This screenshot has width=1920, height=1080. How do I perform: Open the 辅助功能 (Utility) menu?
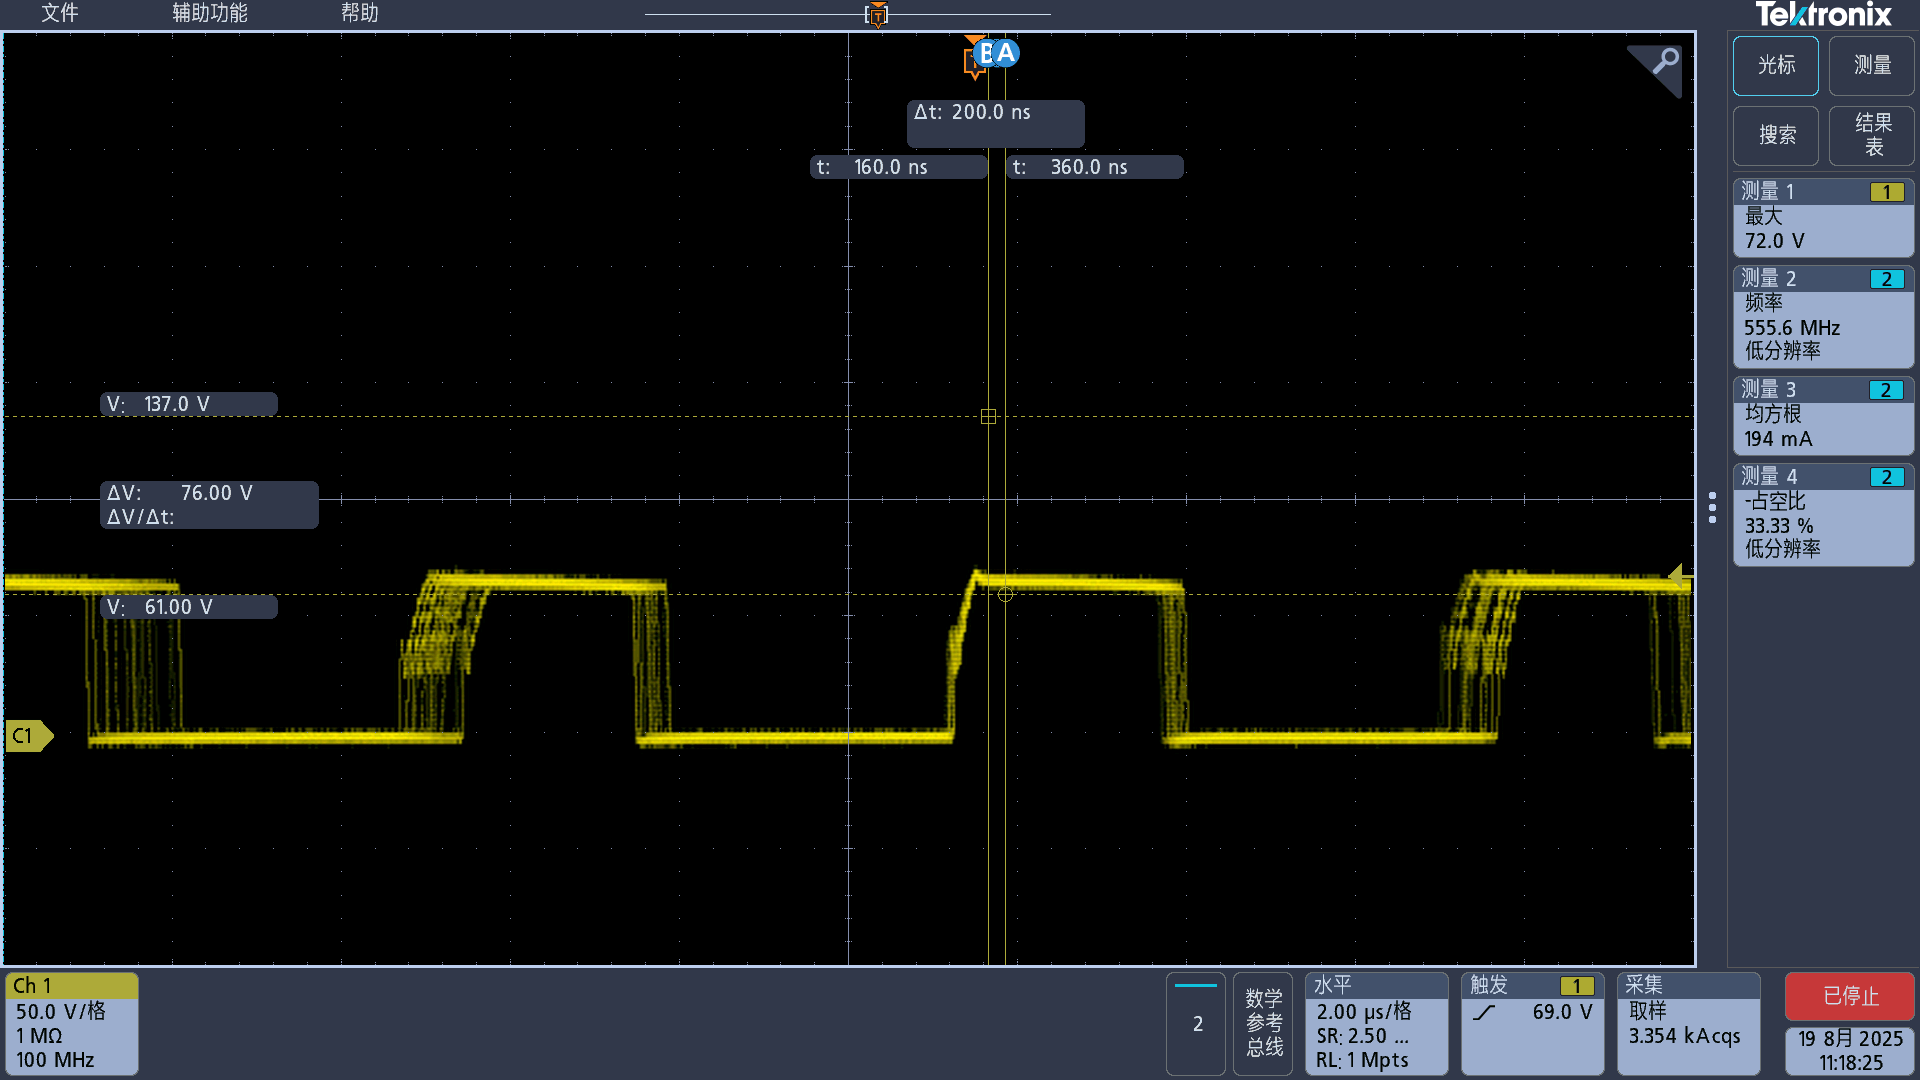209,13
